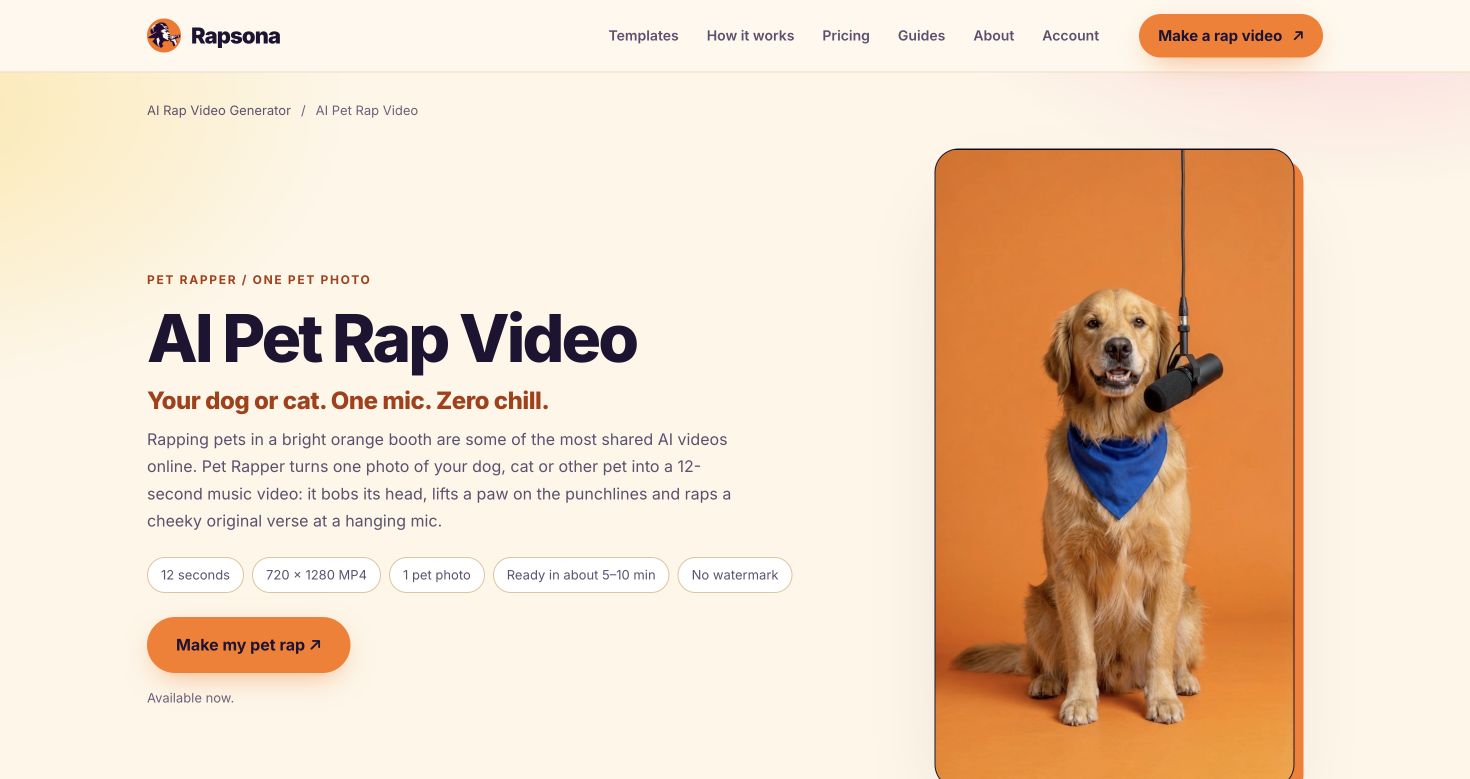1470x779 pixels.
Task: Open the About page
Action: coord(994,36)
